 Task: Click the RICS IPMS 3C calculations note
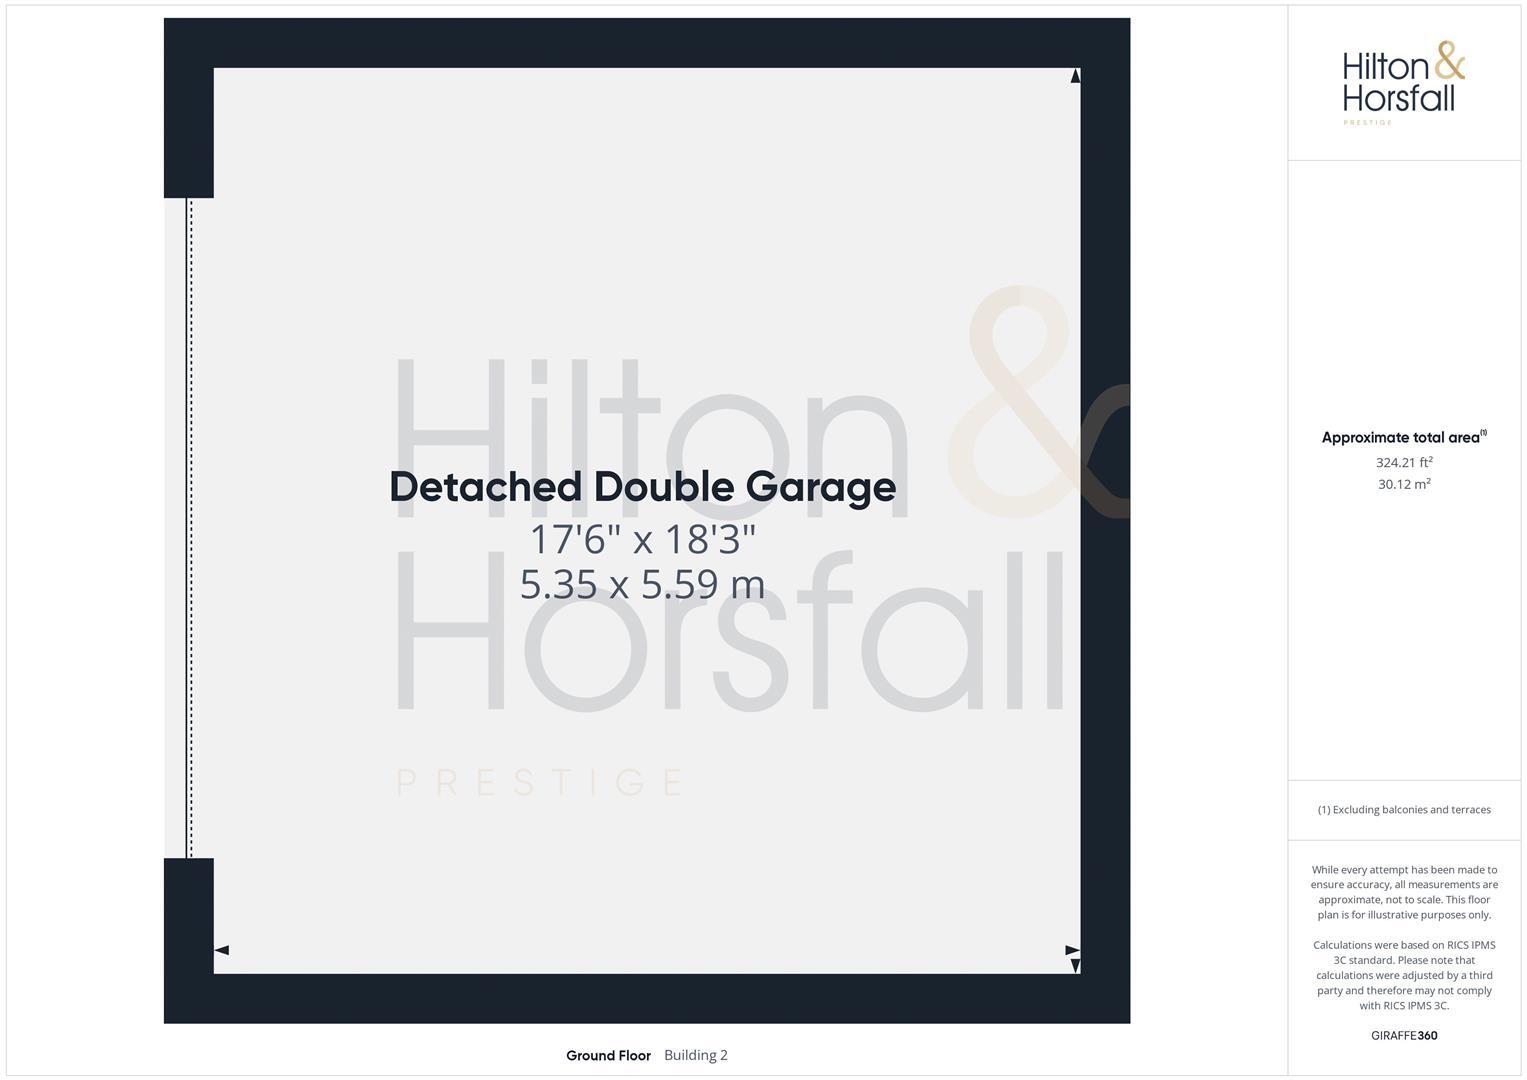tap(1403, 975)
